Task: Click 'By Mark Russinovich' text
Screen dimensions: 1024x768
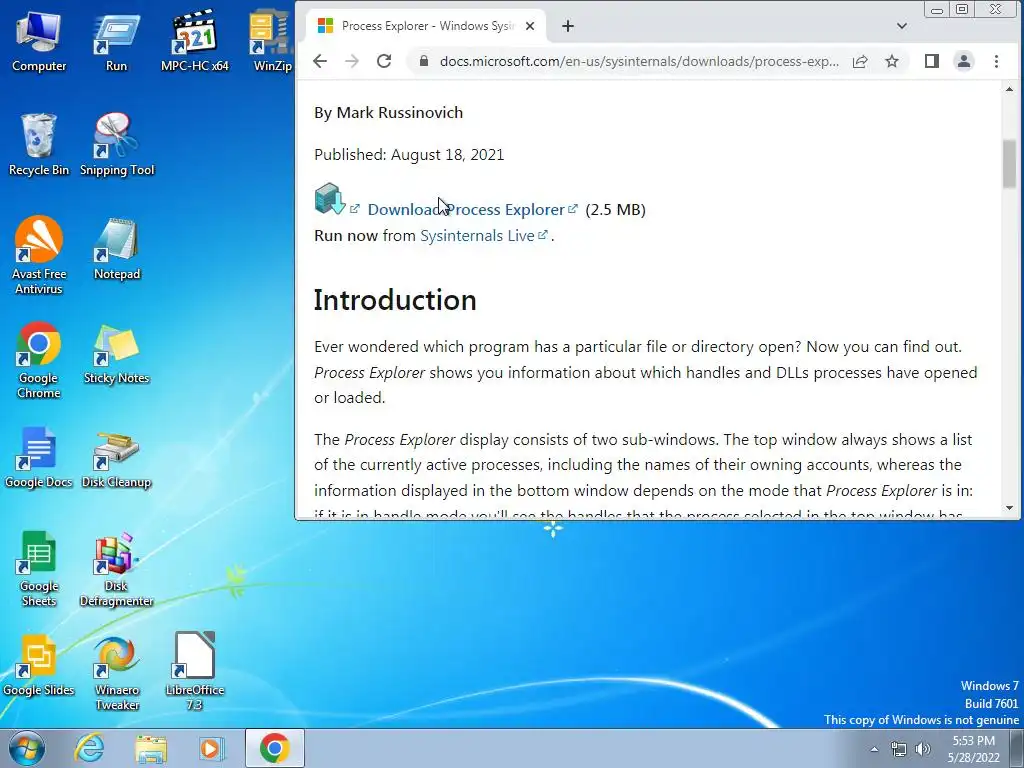Action: [x=389, y=112]
